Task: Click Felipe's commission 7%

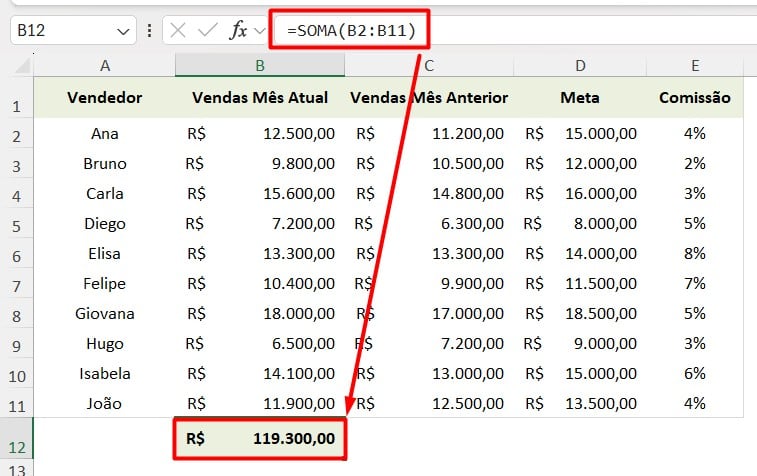Action: pos(695,283)
